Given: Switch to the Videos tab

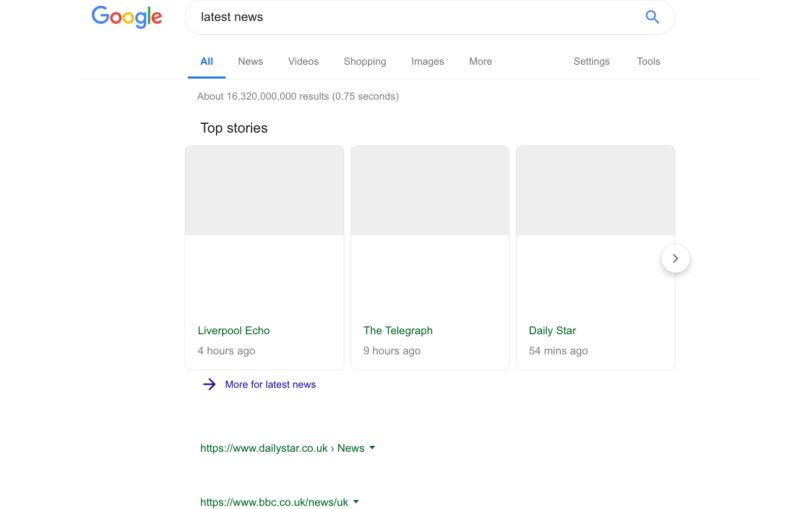Looking at the screenshot, I should pyautogui.click(x=303, y=61).
